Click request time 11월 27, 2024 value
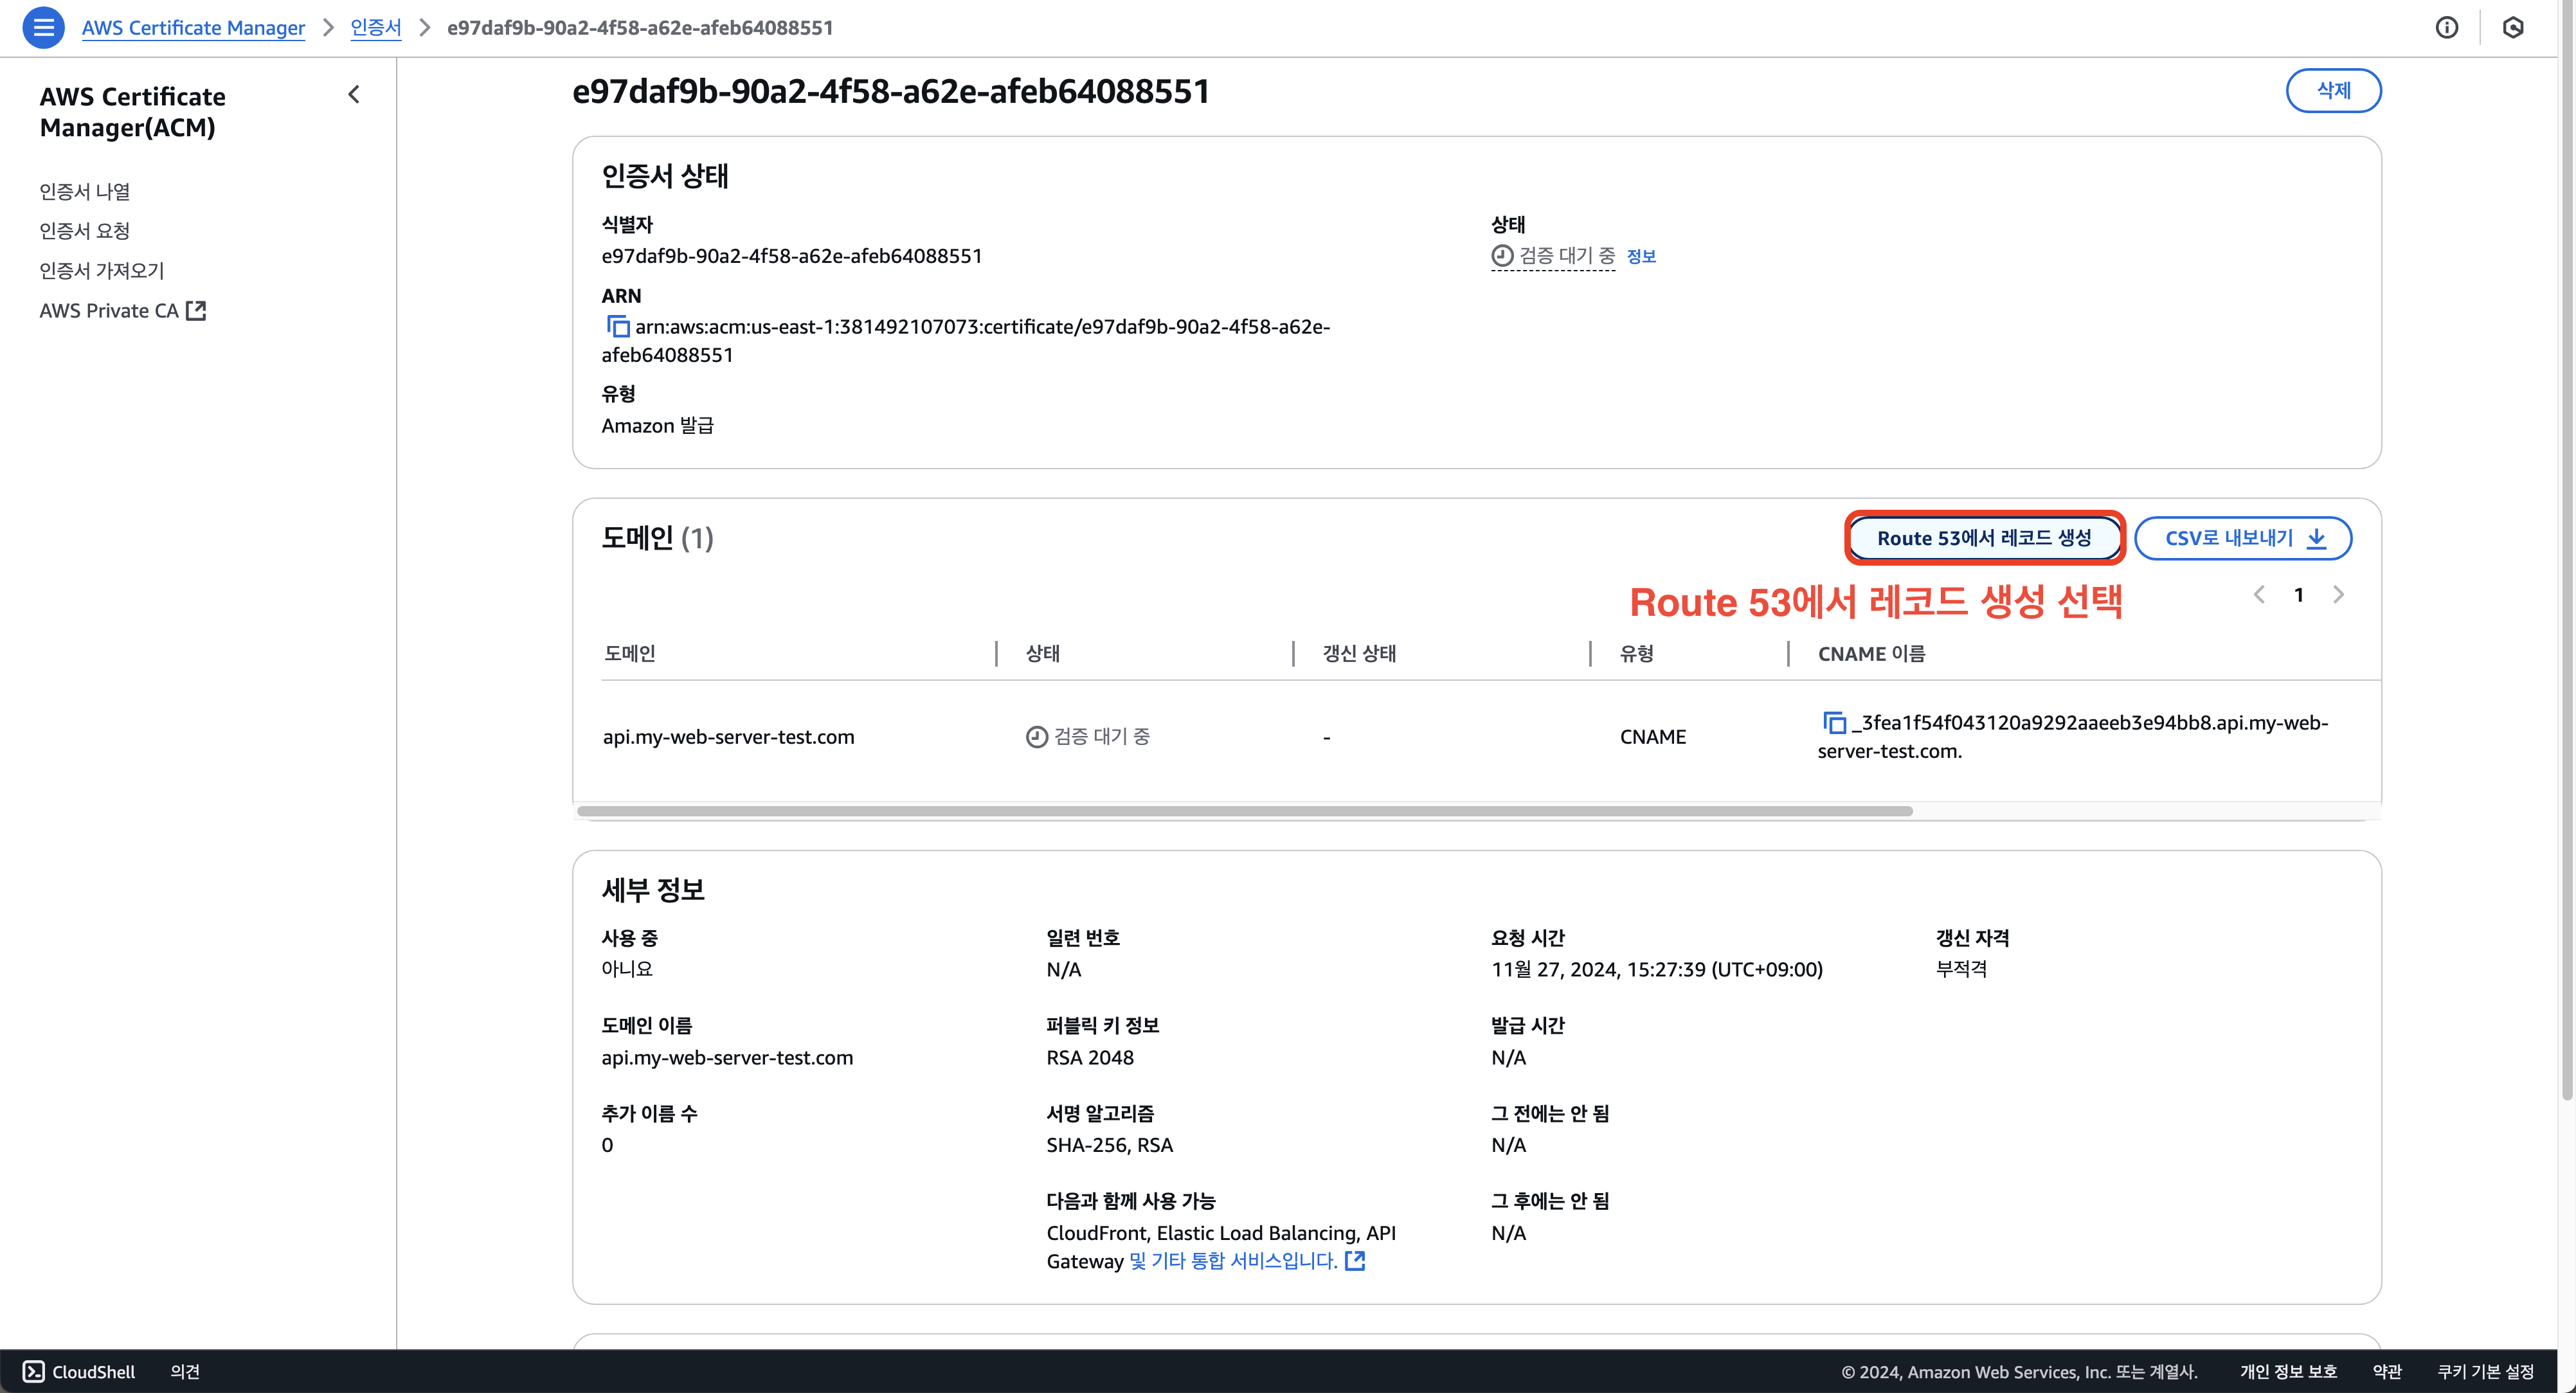Screen dimensions: 2576x1393 (1657, 970)
